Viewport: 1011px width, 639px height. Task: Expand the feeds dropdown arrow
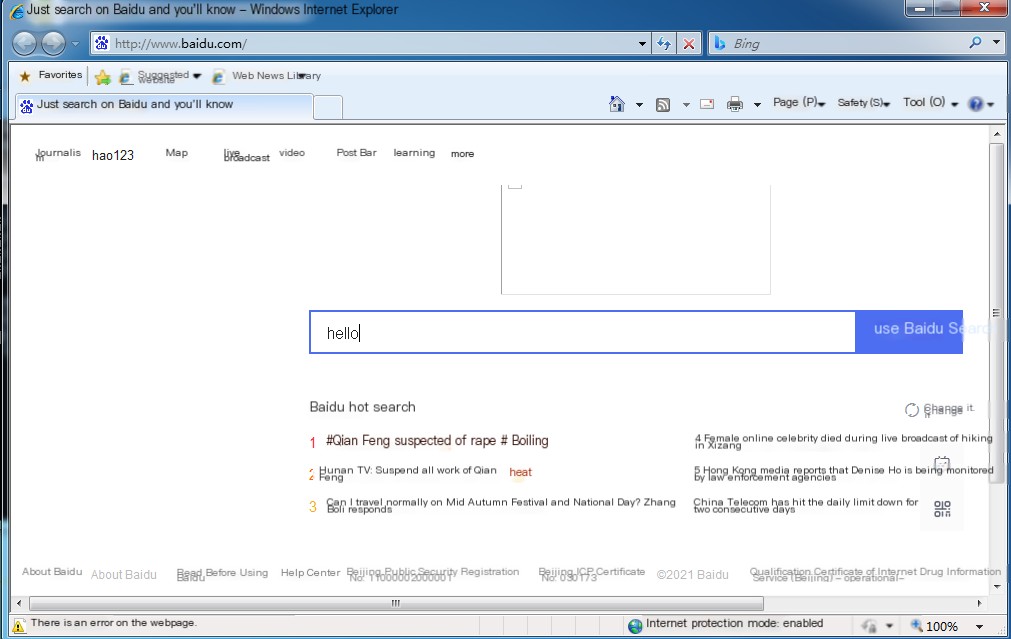(x=686, y=104)
